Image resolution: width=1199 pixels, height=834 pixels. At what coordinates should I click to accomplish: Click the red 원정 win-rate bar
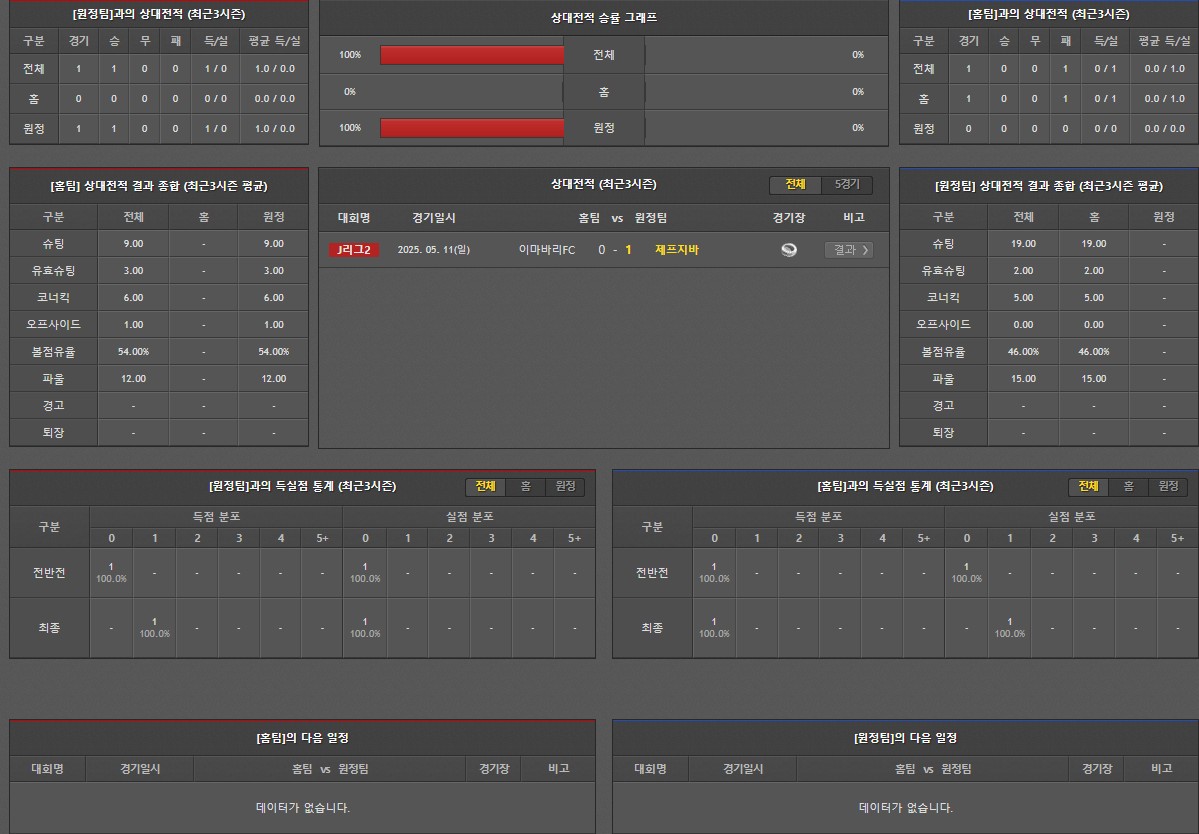pyautogui.click(x=472, y=128)
